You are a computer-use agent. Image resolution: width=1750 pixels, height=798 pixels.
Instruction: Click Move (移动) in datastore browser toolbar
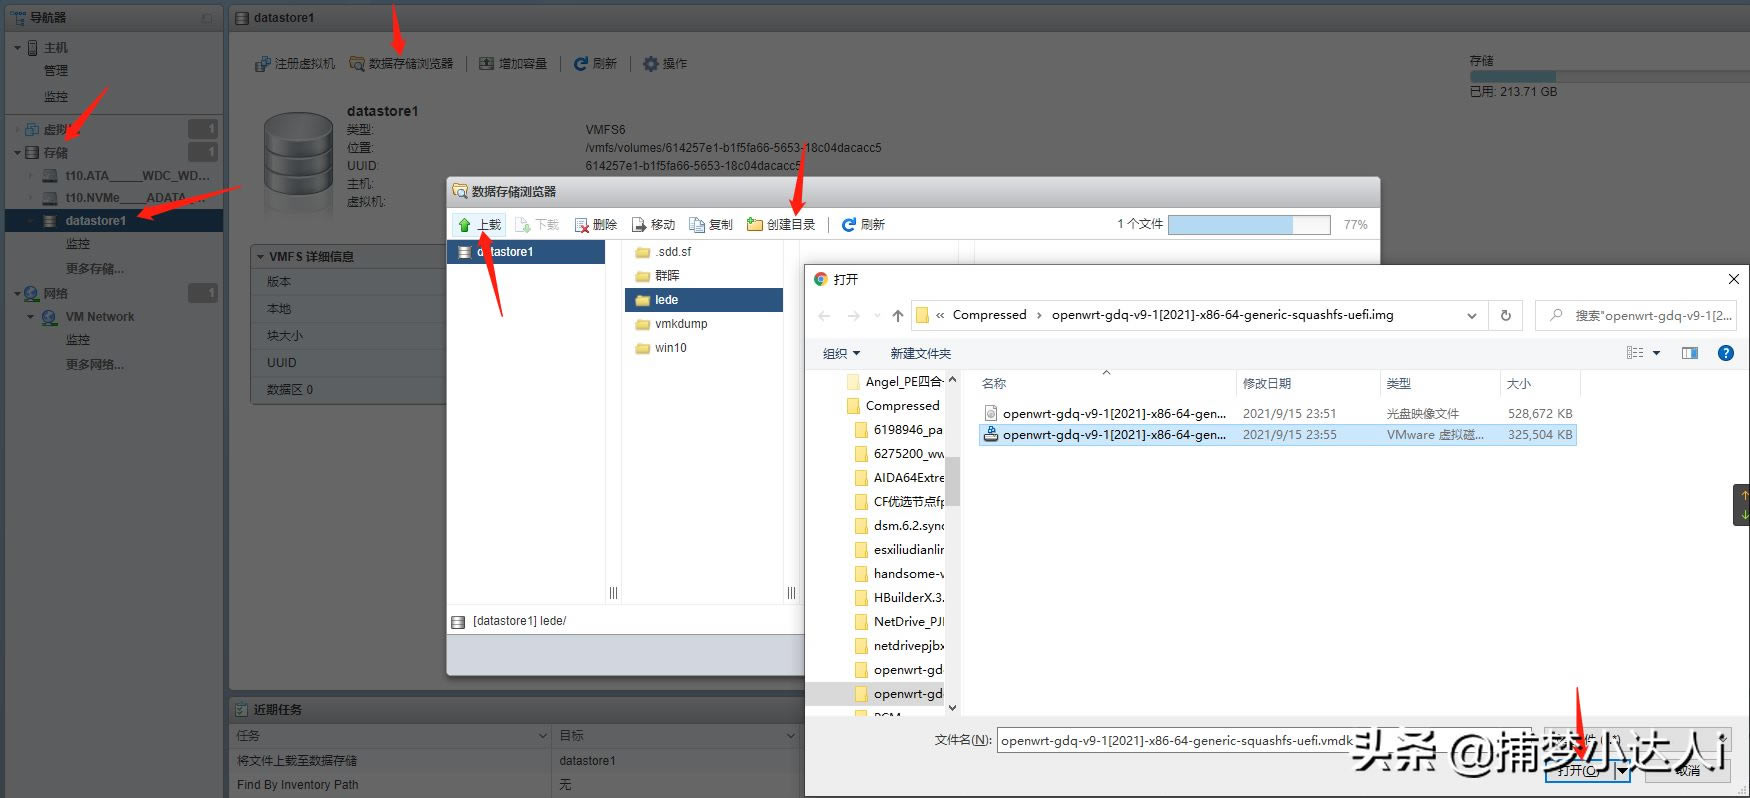click(653, 225)
